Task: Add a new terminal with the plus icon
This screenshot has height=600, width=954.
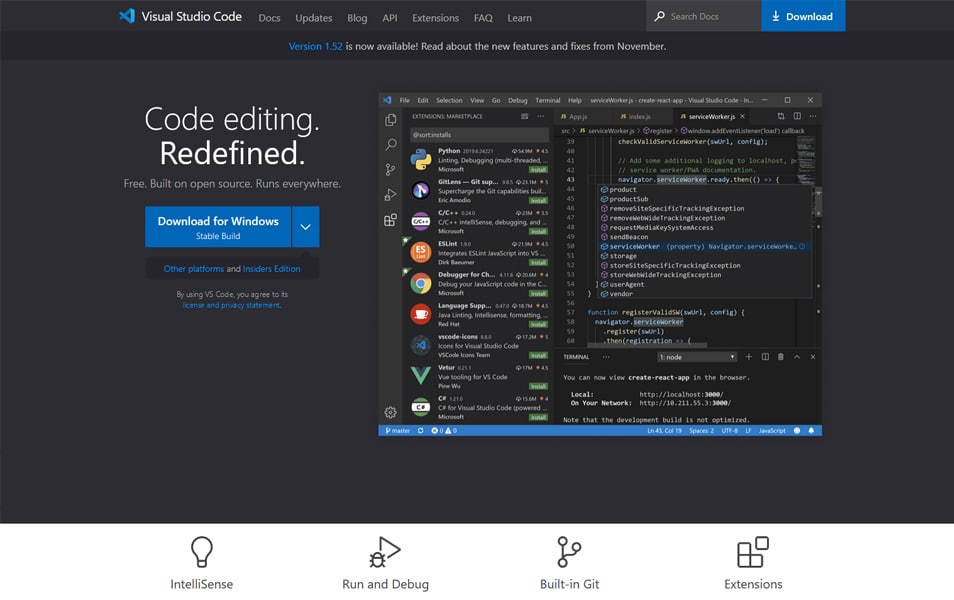Action: pyautogui.click(x=748, y=356)
